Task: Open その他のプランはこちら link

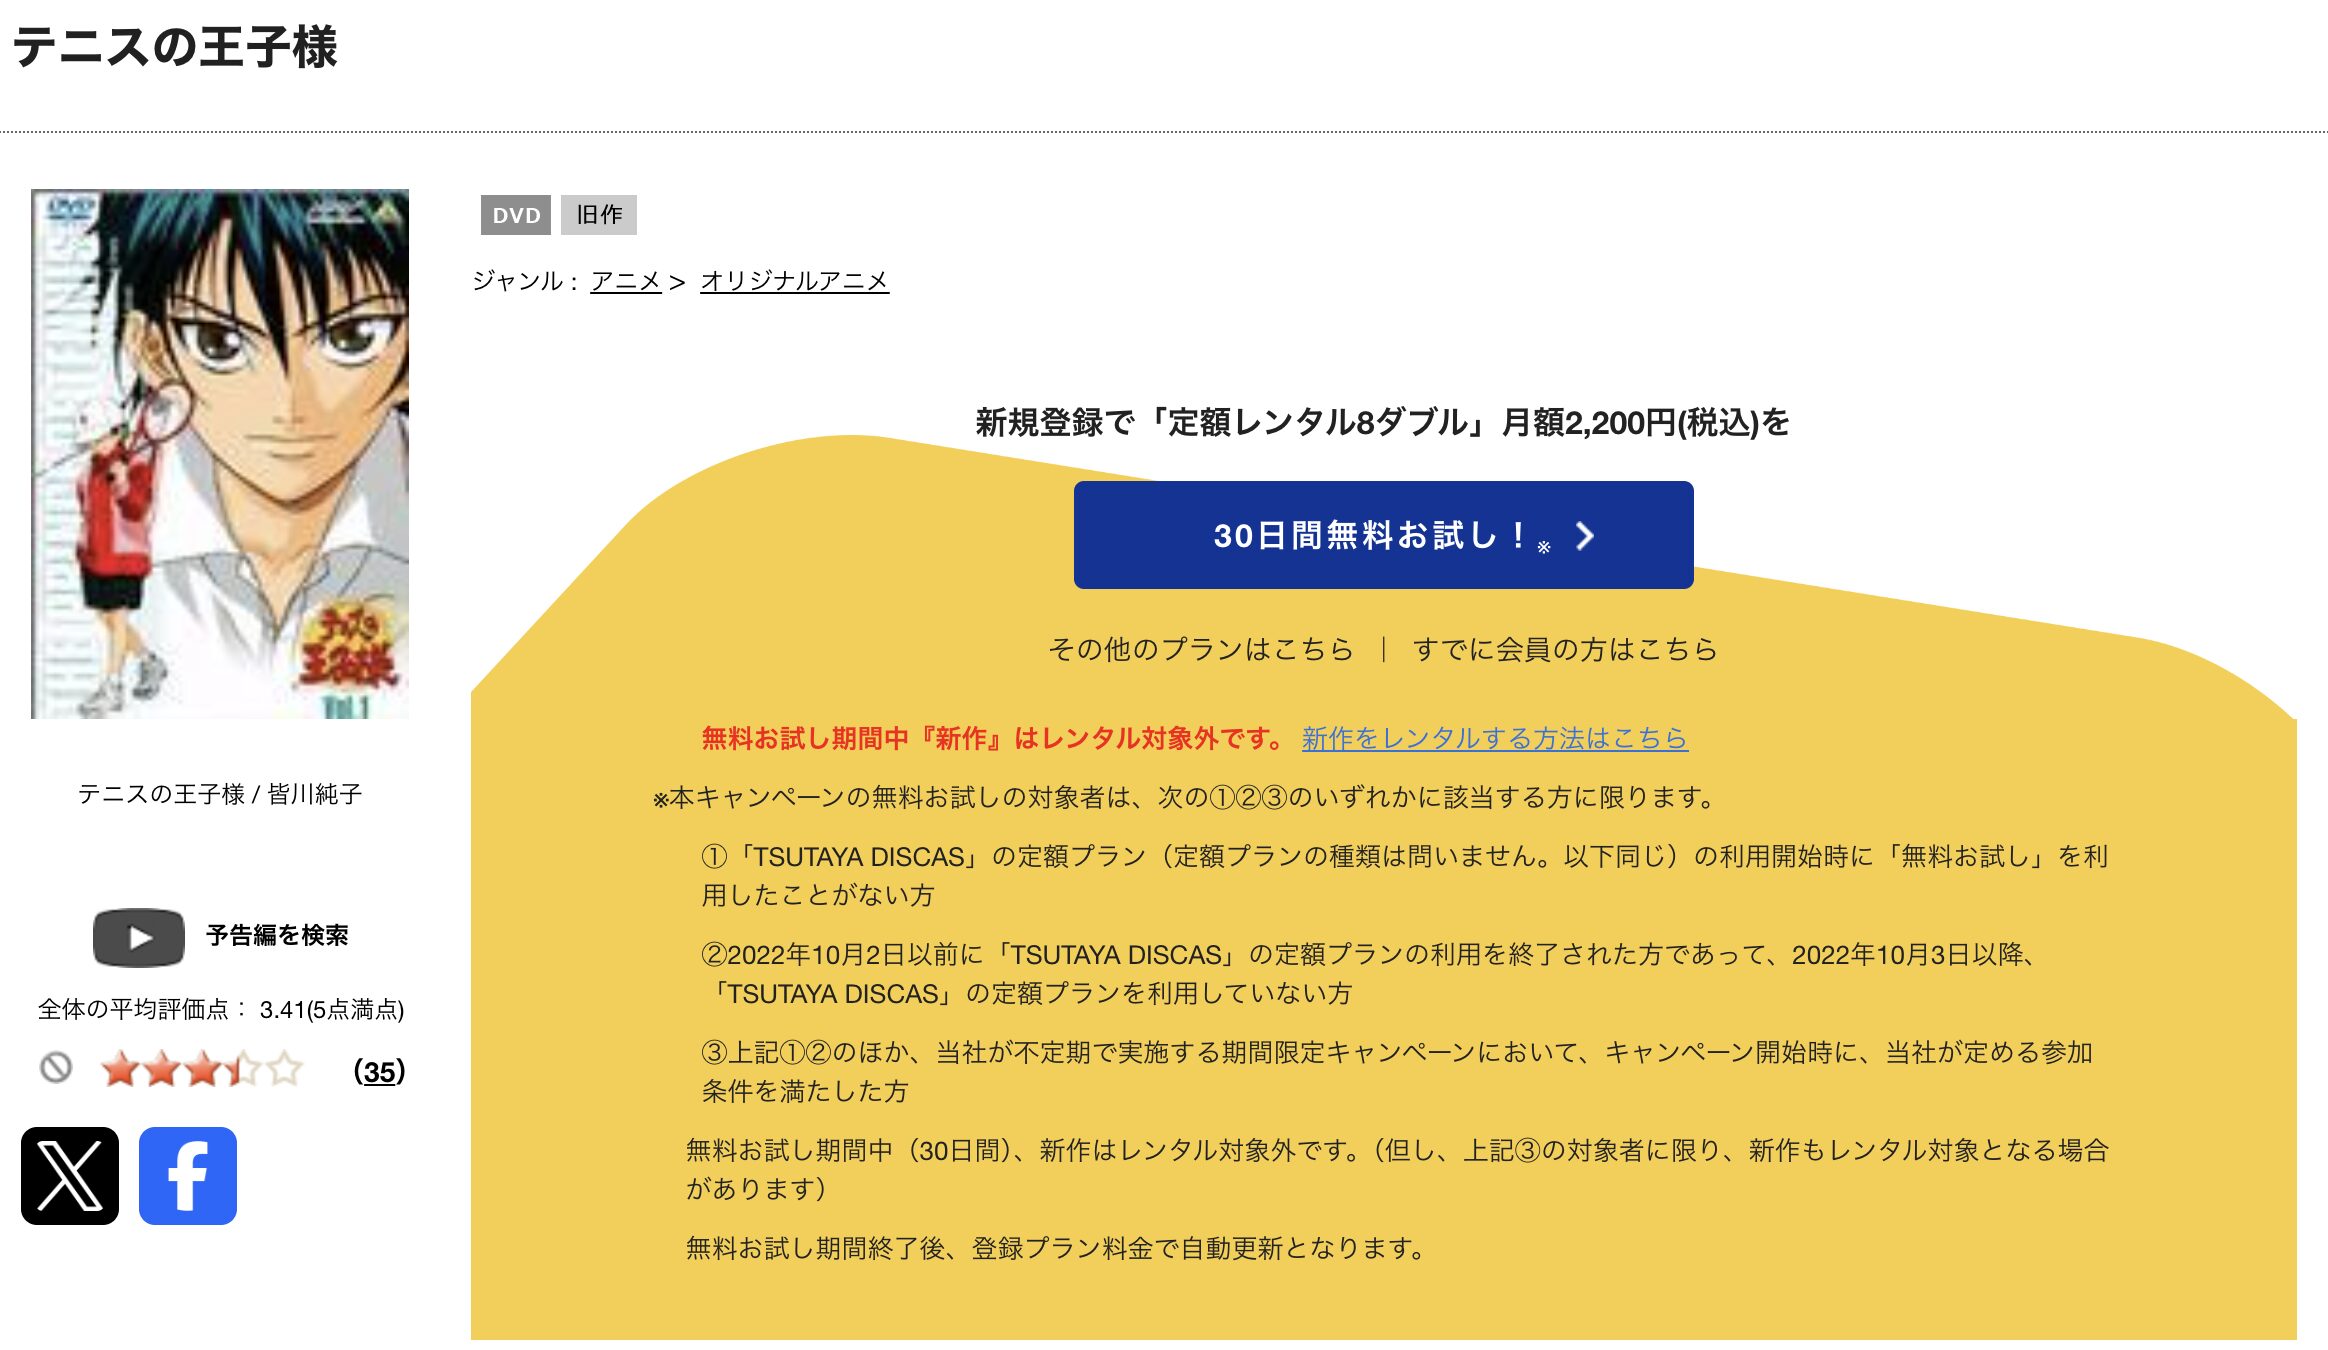Action: click(1200, 649)
